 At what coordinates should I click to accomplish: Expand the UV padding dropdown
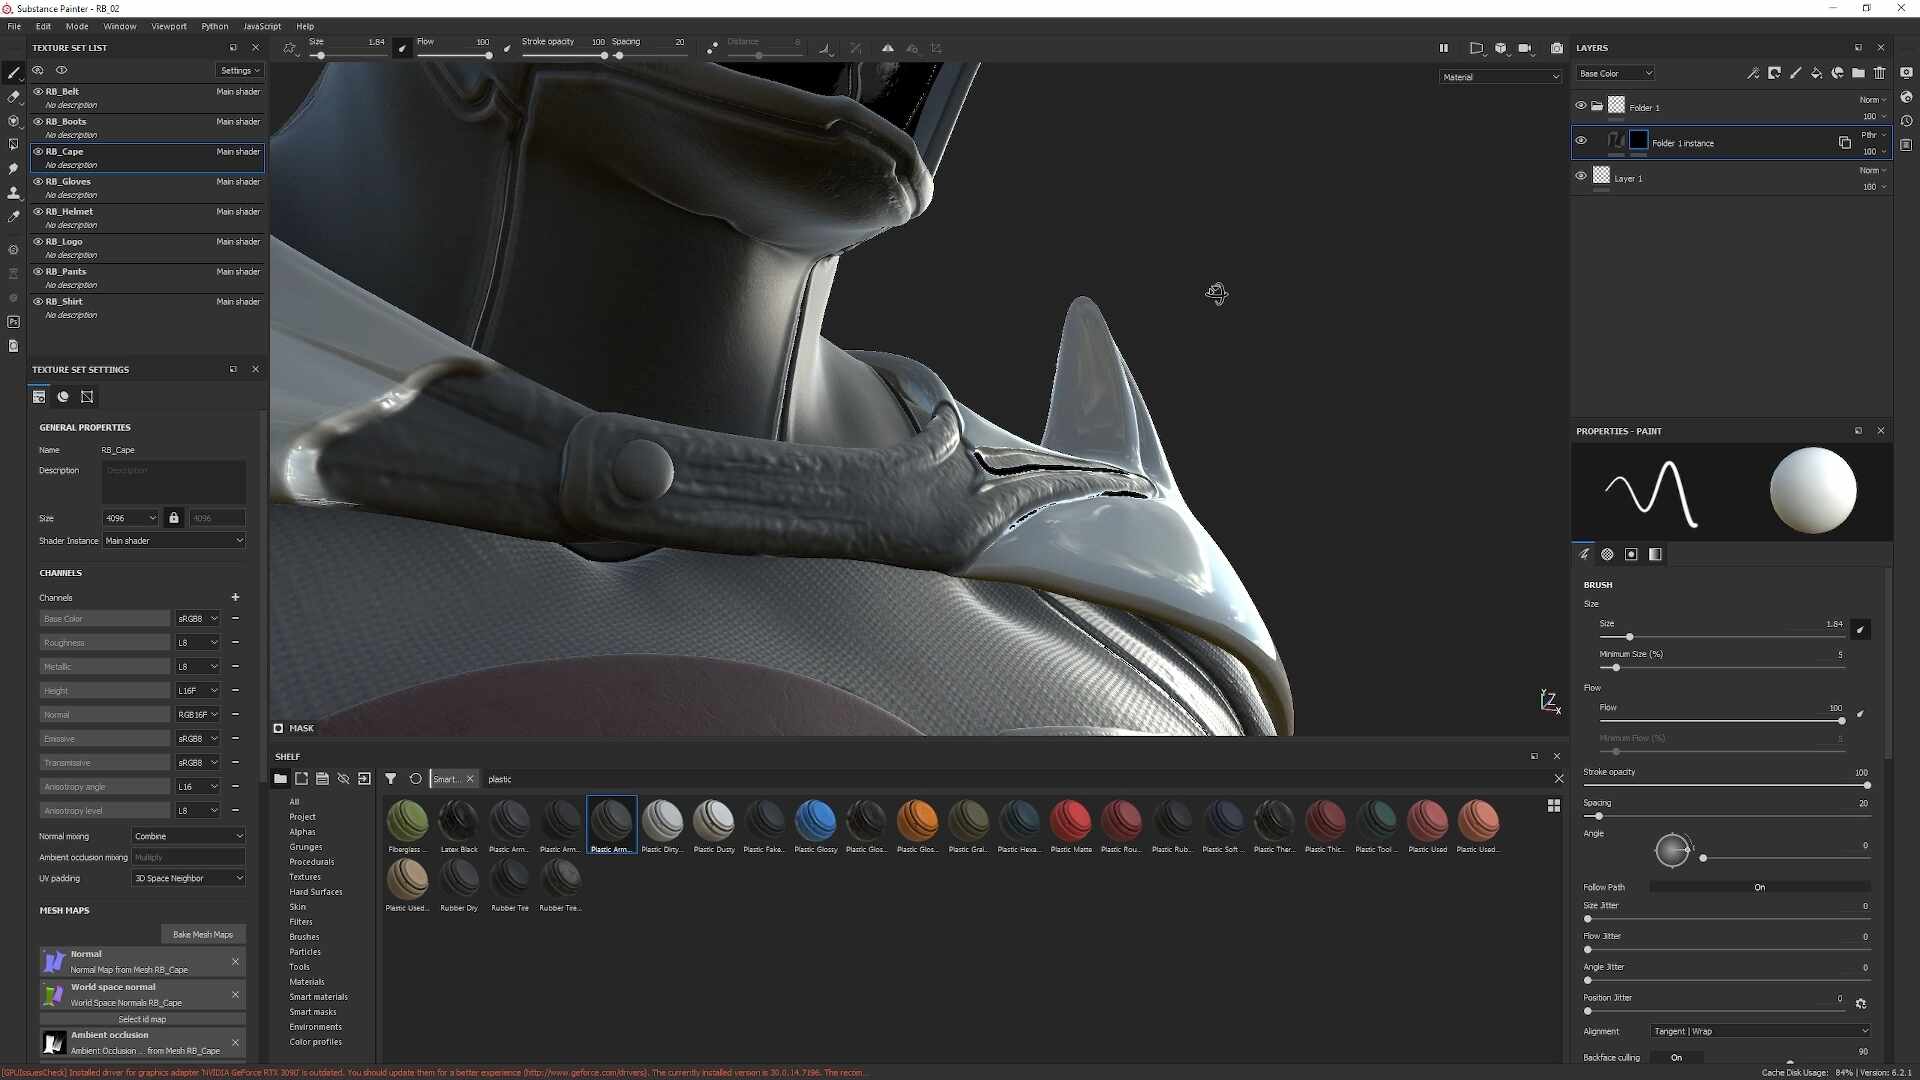188,878
